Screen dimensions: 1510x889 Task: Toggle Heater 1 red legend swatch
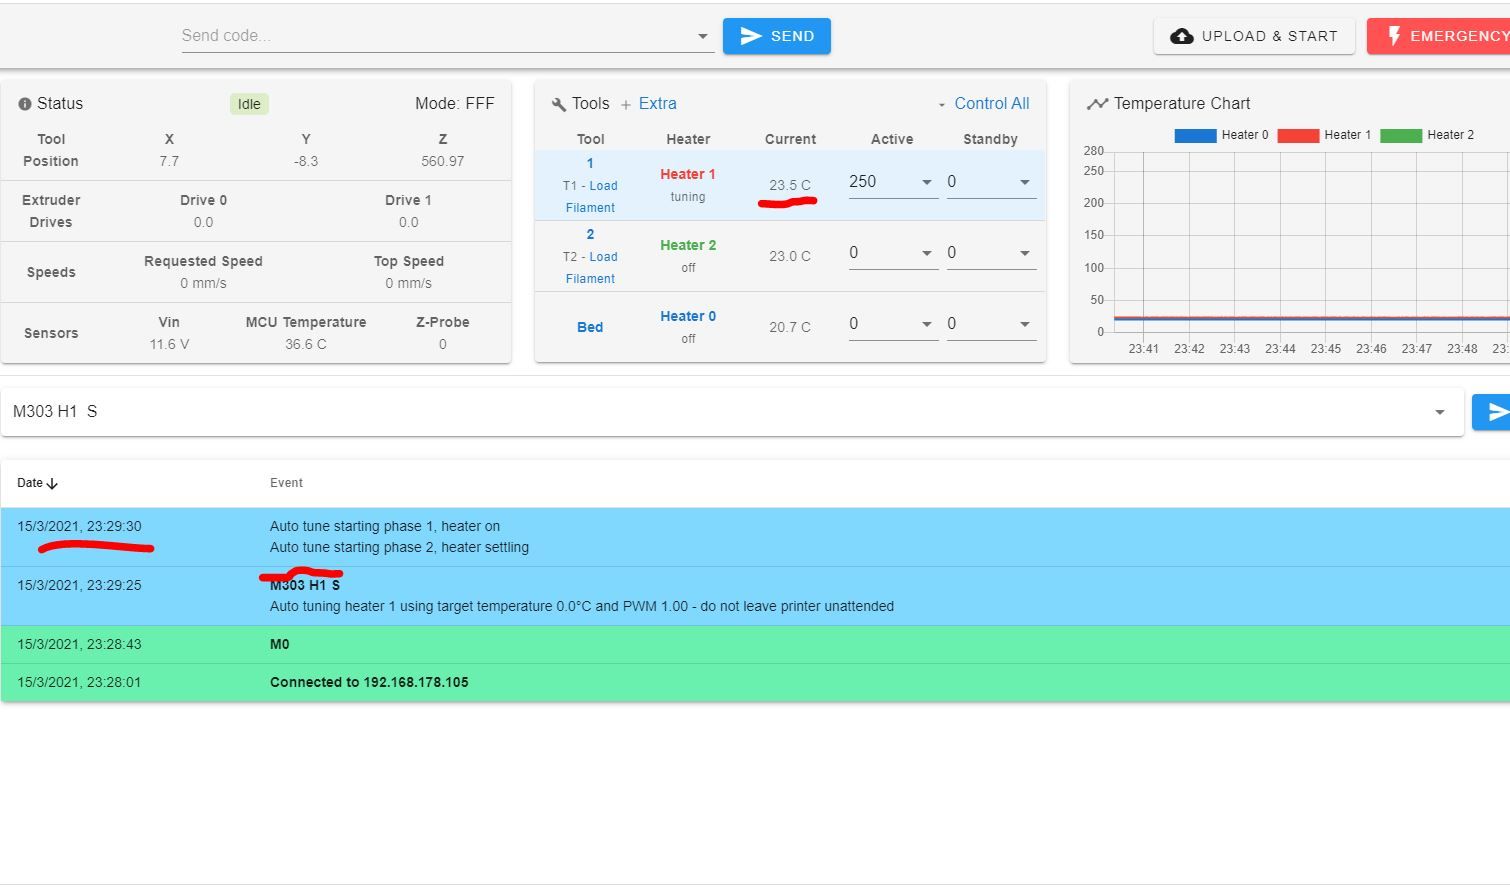1298,136
